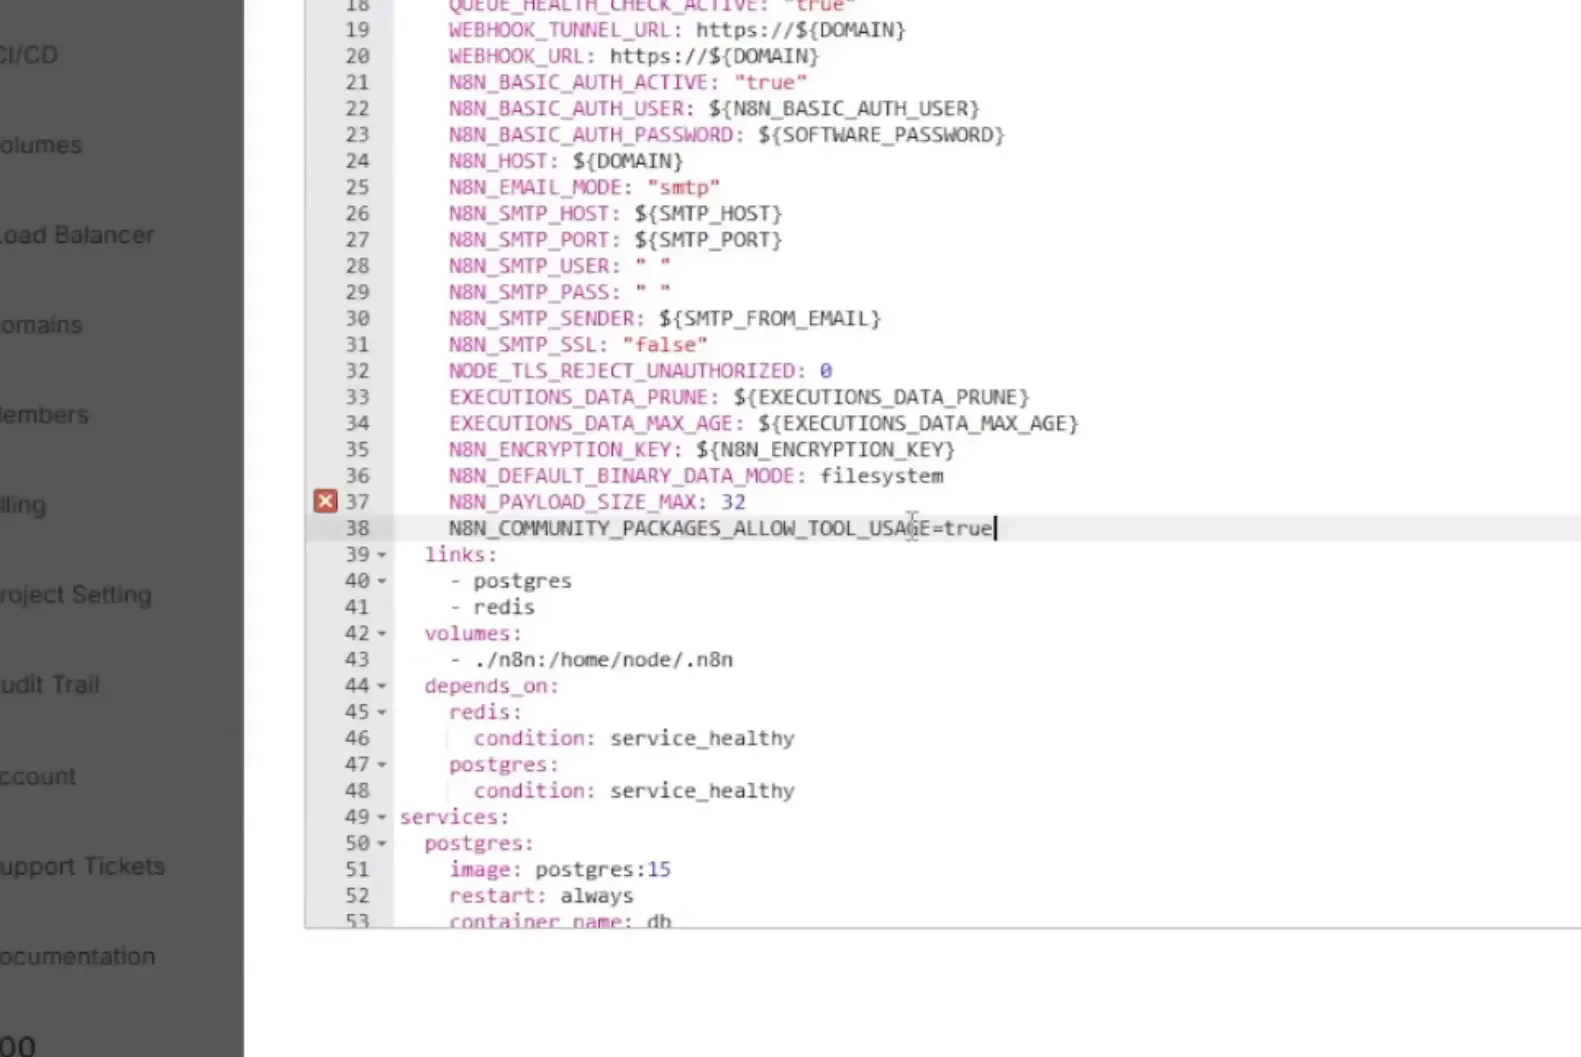Click the ./n8n:/home/node/.n8n volume path
This screenshot has width=1581, height=1057.
604,660
